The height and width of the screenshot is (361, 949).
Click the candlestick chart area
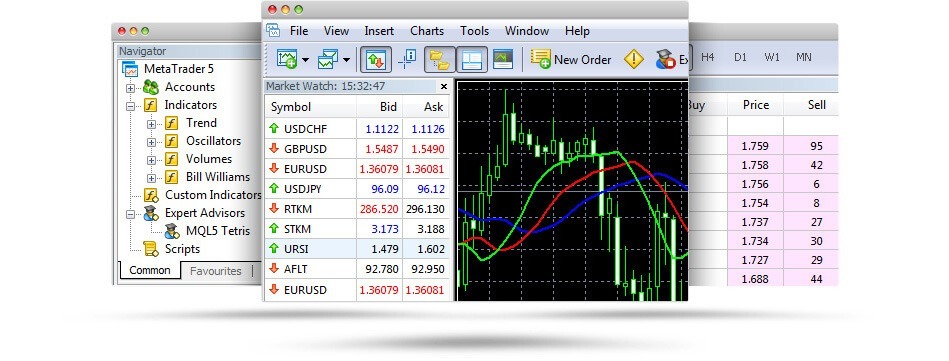point(573,191)
